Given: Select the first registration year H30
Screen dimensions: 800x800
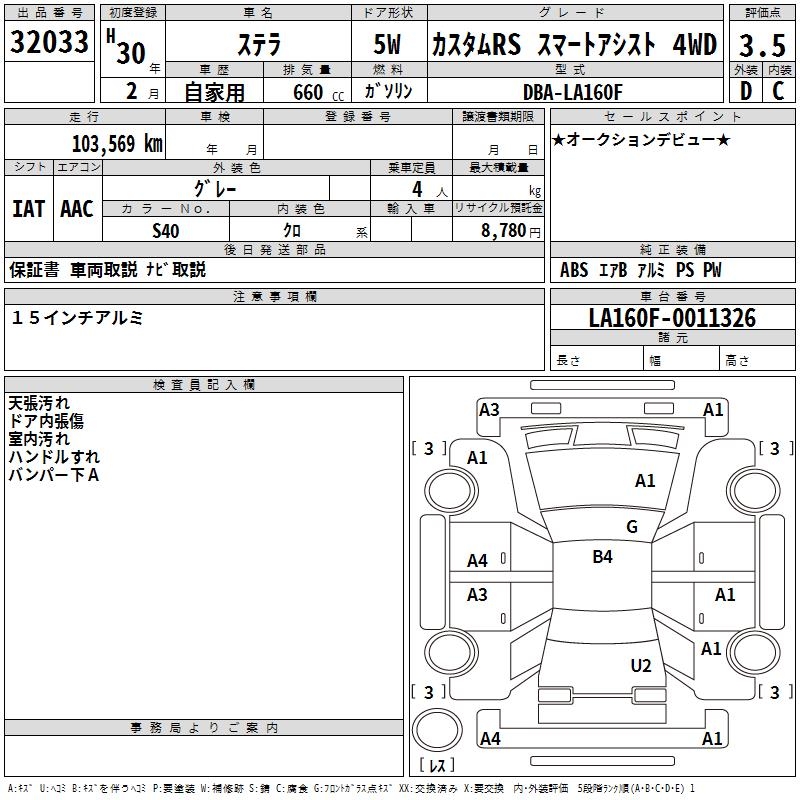Looking at the screenshot, I should 128,47.
